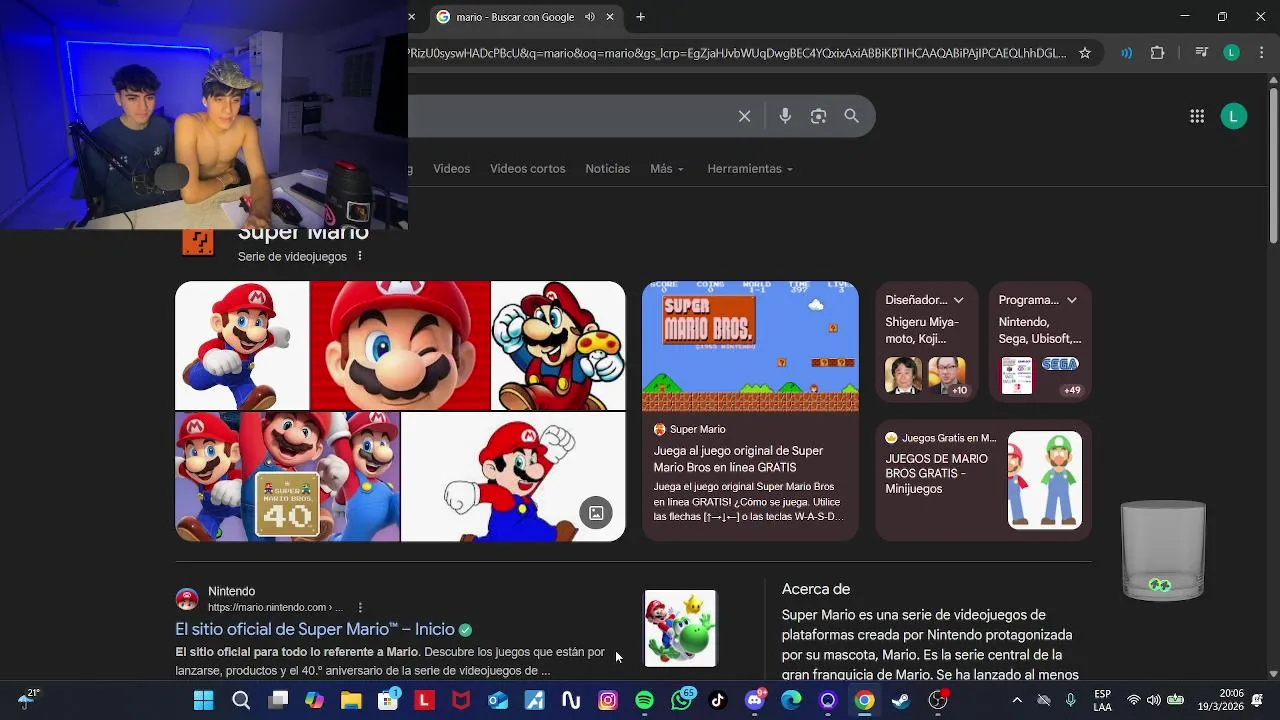1280x720 pixels.
Task: Click the "Serie de videojuegos" subtitle
Action: click(x=292, y=257)
